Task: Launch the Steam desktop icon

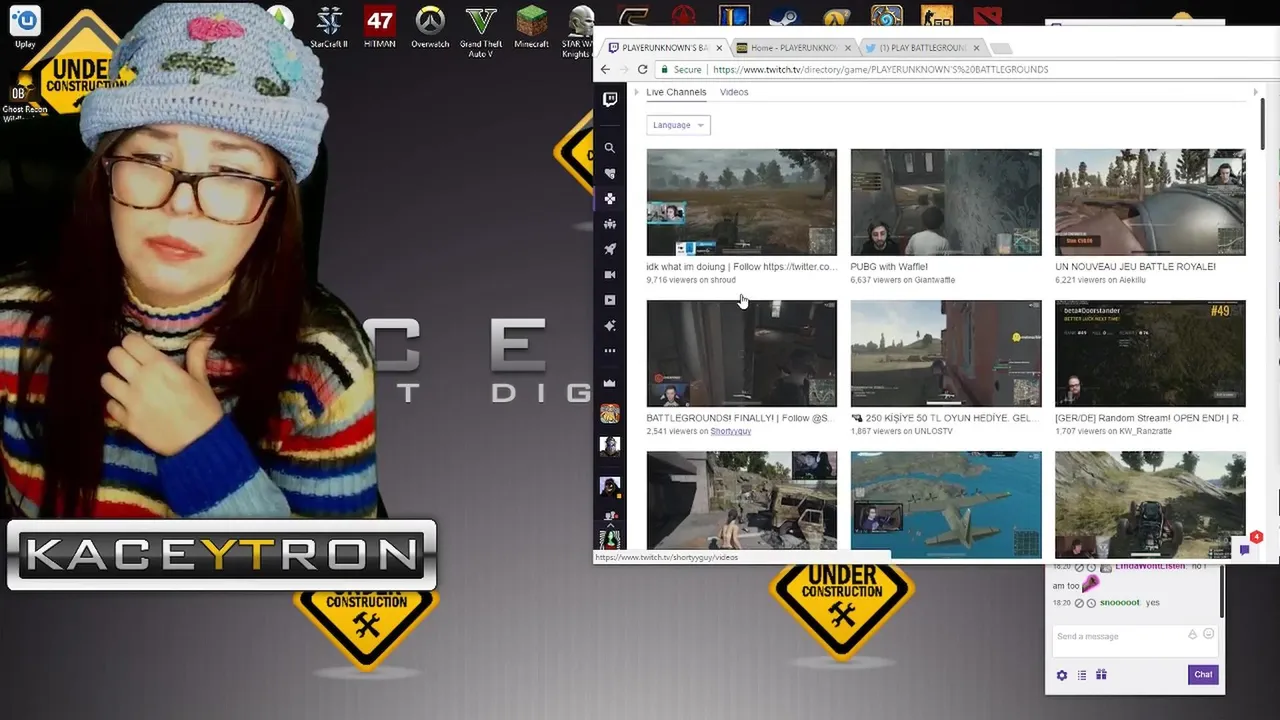Action: (784, 17)
